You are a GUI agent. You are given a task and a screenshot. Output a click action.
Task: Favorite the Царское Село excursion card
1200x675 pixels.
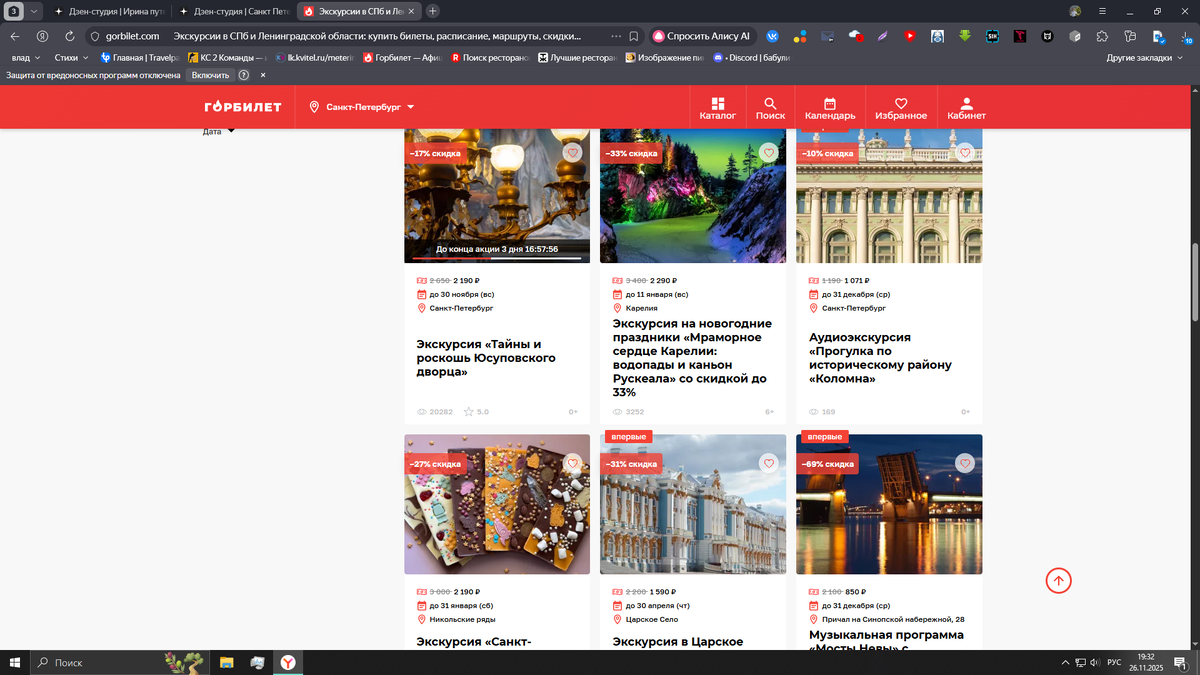(768, 464)
